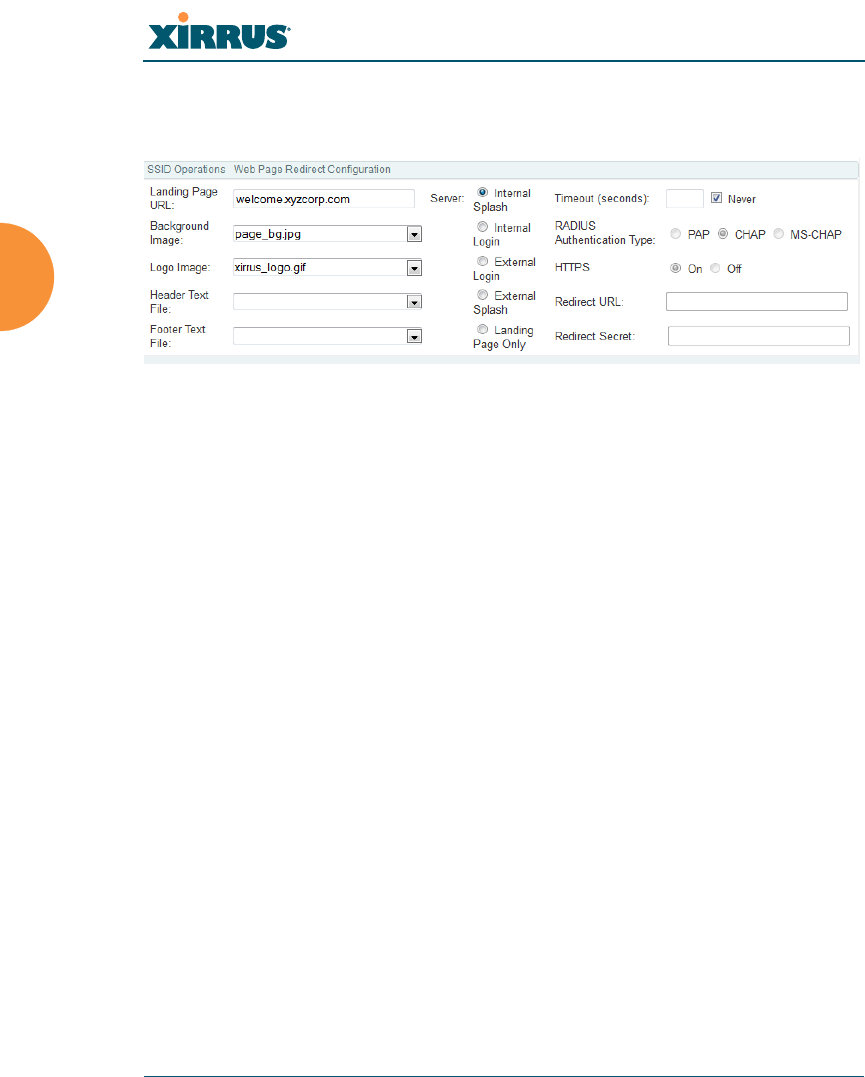This screenshot has height=1077, width=865.
Task: Click the Redirect URL input field
Action: point(757,302)
